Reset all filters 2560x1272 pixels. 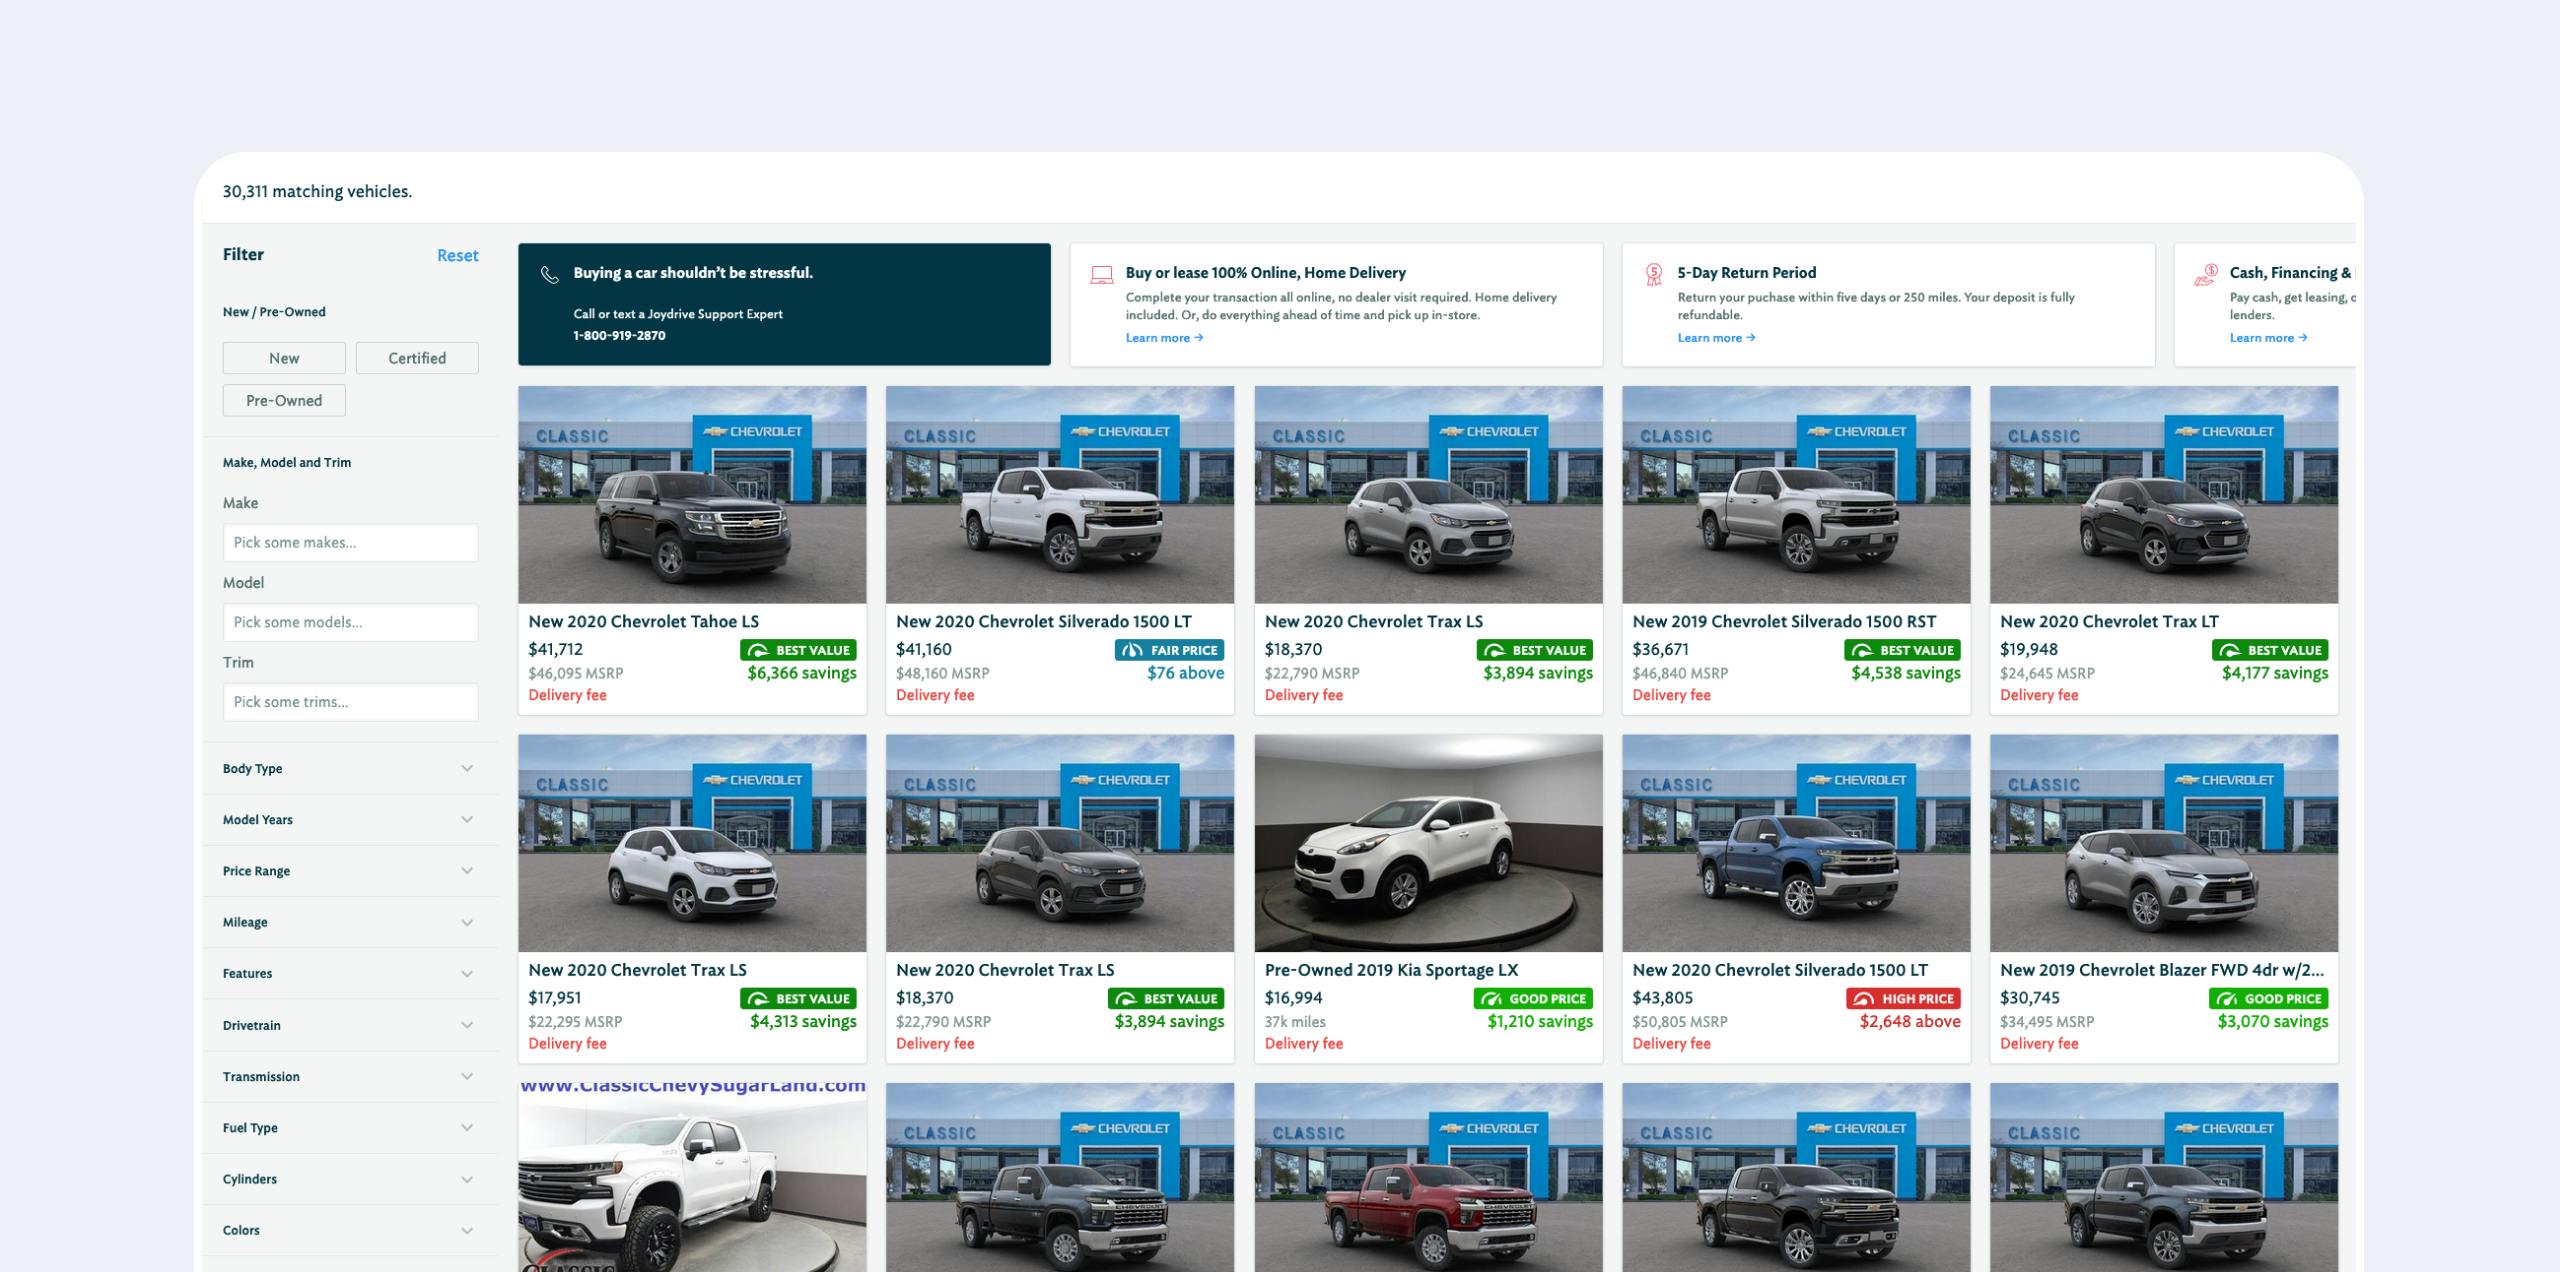[457, 255]
